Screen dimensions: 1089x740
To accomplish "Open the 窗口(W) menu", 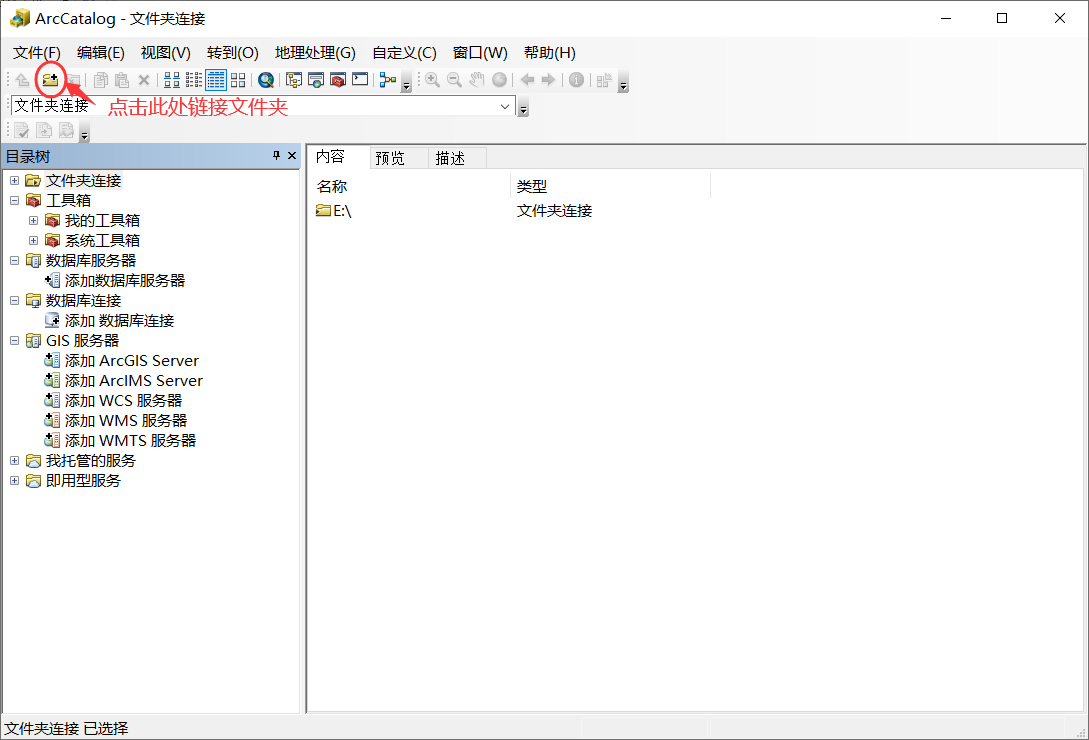I will click(x=480, y=53).
